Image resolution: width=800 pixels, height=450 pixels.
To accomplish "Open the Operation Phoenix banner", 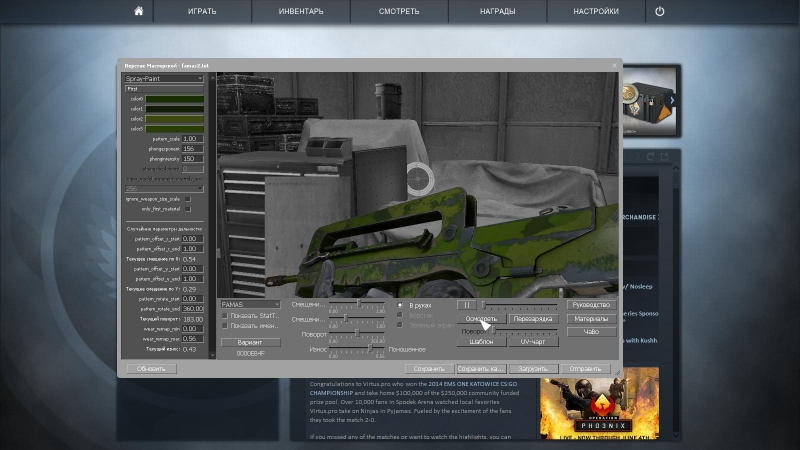I will [x=599, y=403].
